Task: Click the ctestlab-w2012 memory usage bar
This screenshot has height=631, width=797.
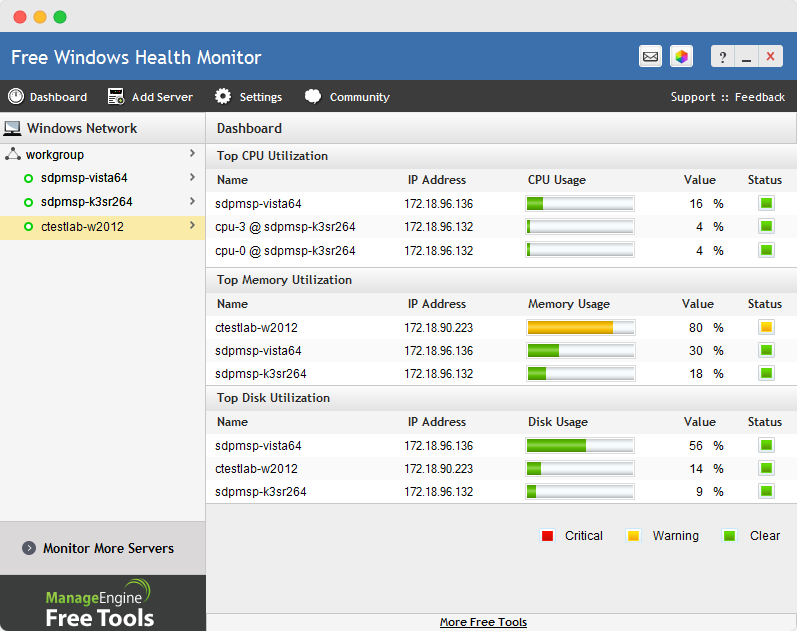Action: pyautogui.click(x=580, y=327)
